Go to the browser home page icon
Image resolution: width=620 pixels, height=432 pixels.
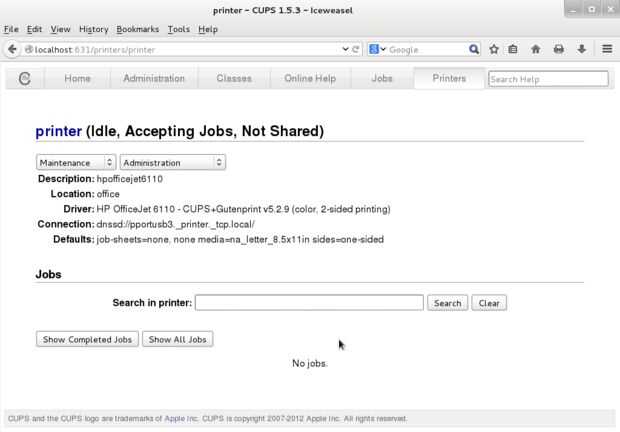coord(536,49)
